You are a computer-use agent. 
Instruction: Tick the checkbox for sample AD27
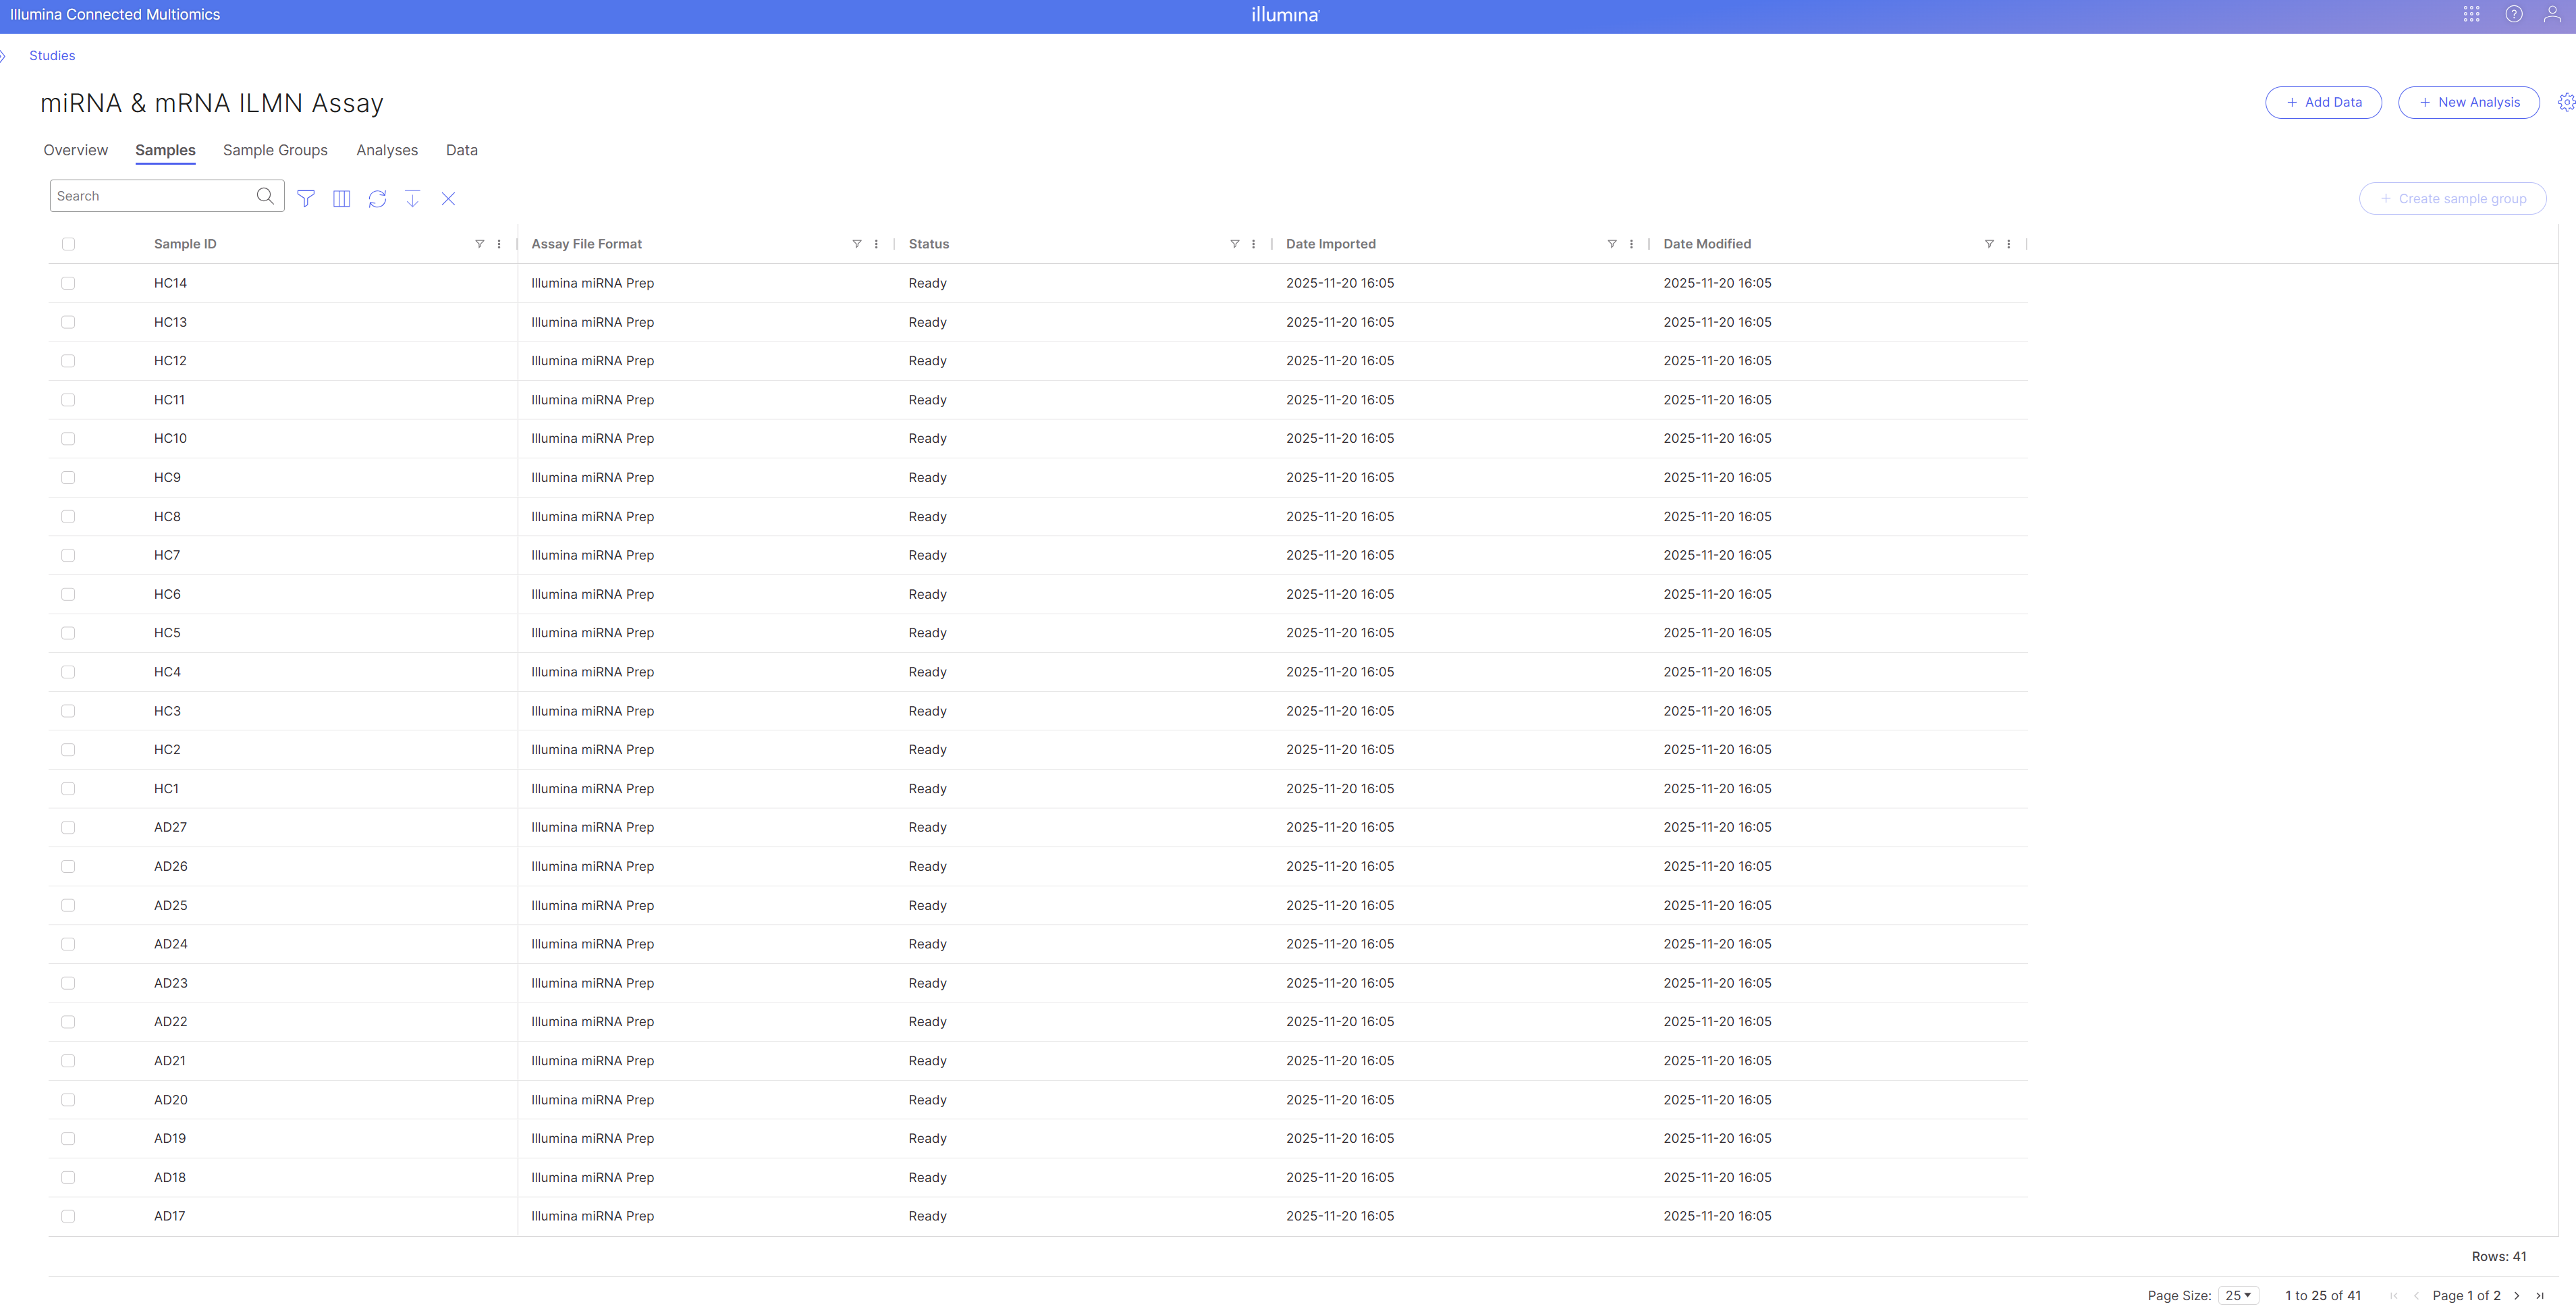tap(68, 827)
